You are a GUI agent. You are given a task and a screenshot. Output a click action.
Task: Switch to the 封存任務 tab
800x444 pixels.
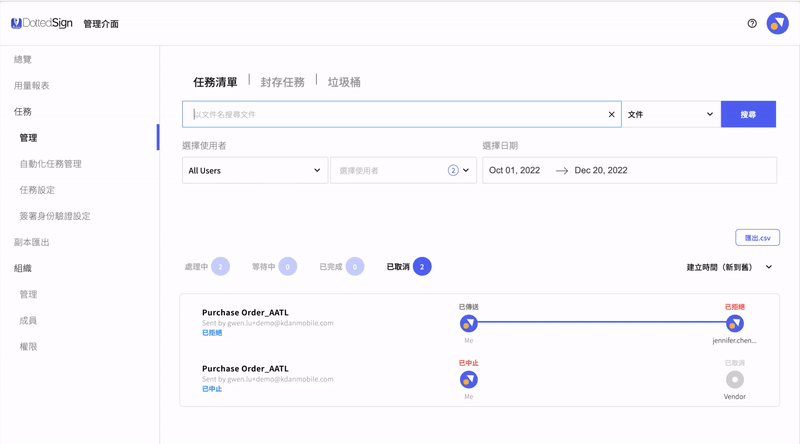tap(282, 82)
